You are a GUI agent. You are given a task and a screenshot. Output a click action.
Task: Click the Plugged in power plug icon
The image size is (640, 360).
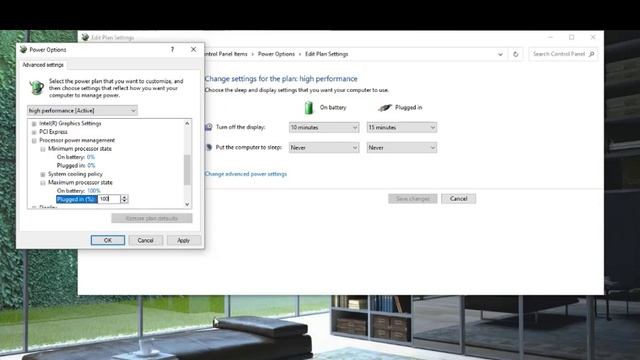[384, 108]
